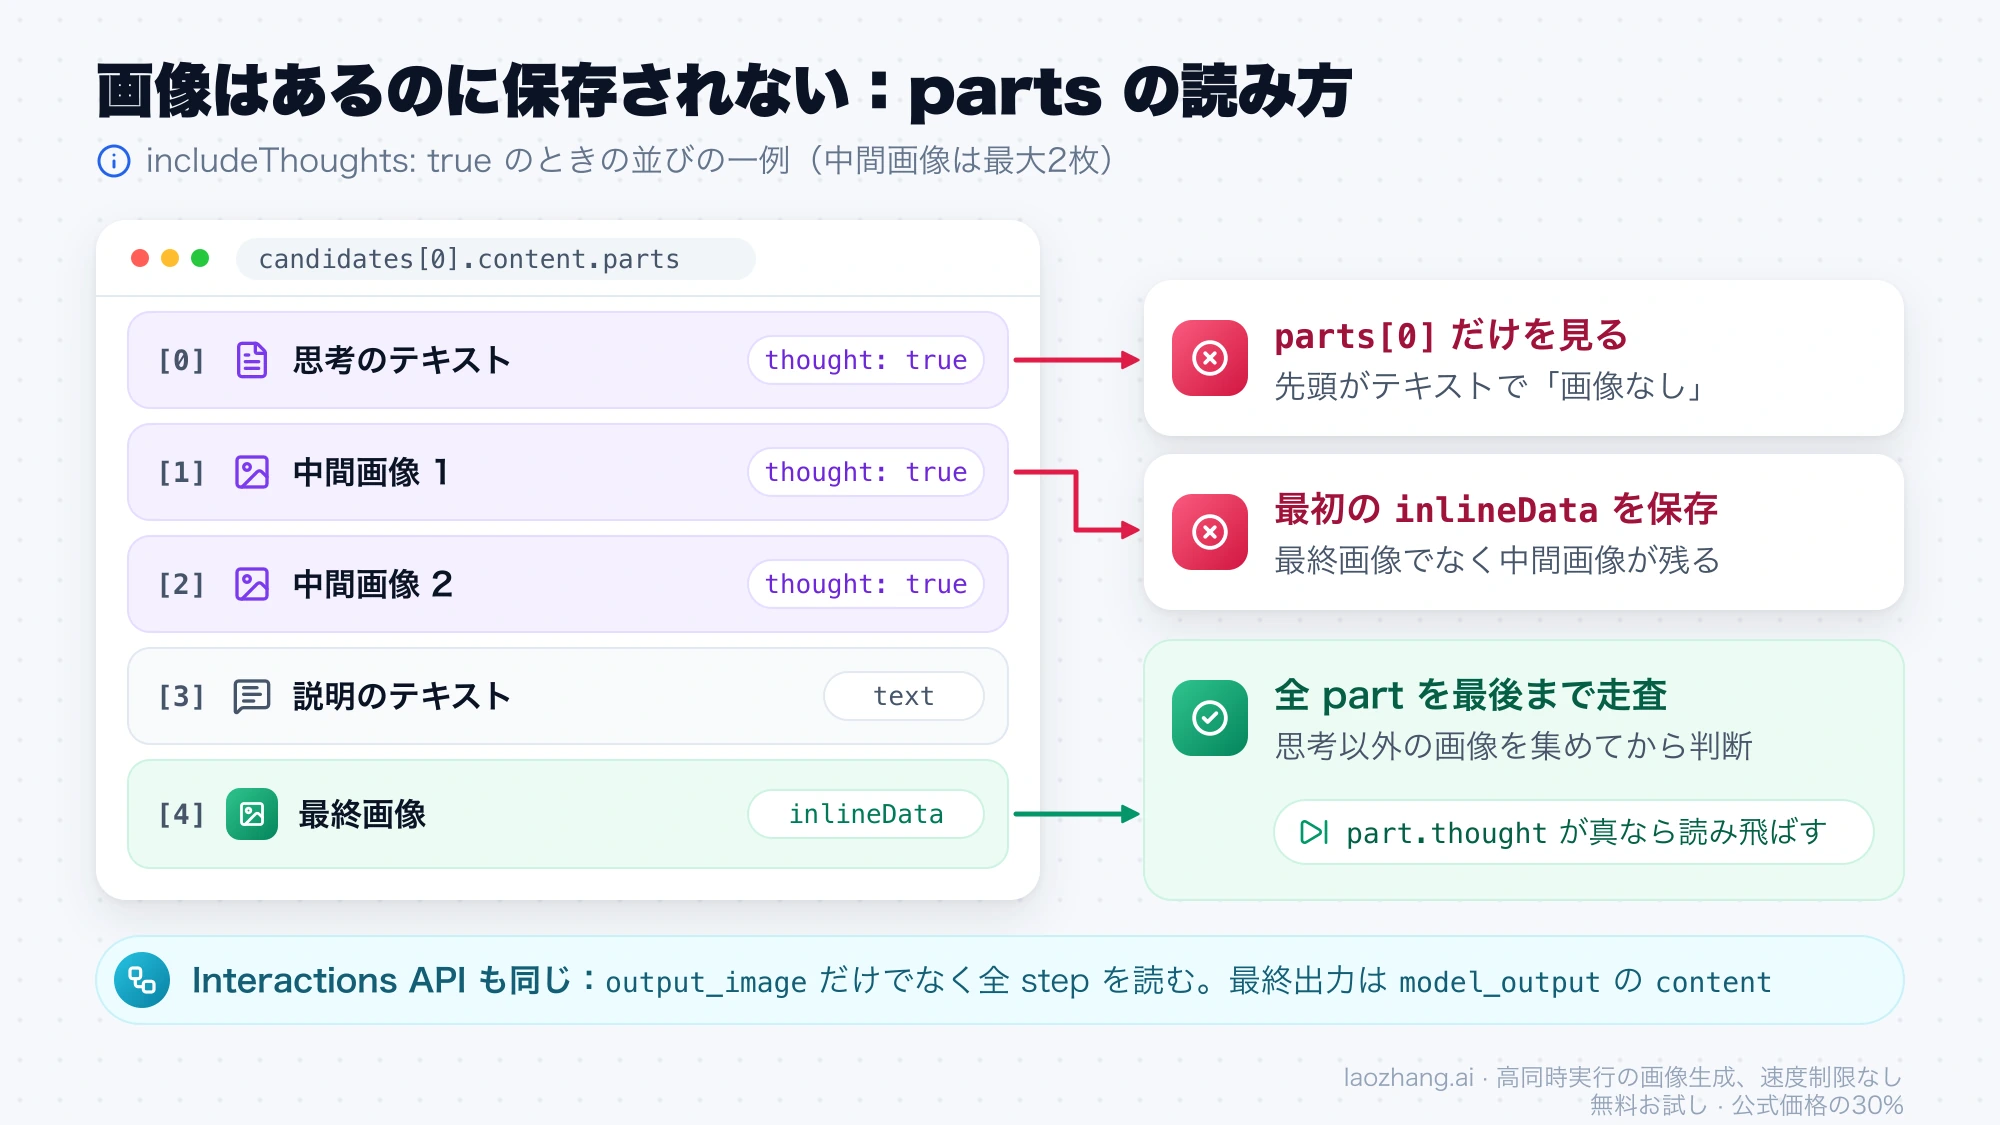Click the [0] index label

pos(182,360)
